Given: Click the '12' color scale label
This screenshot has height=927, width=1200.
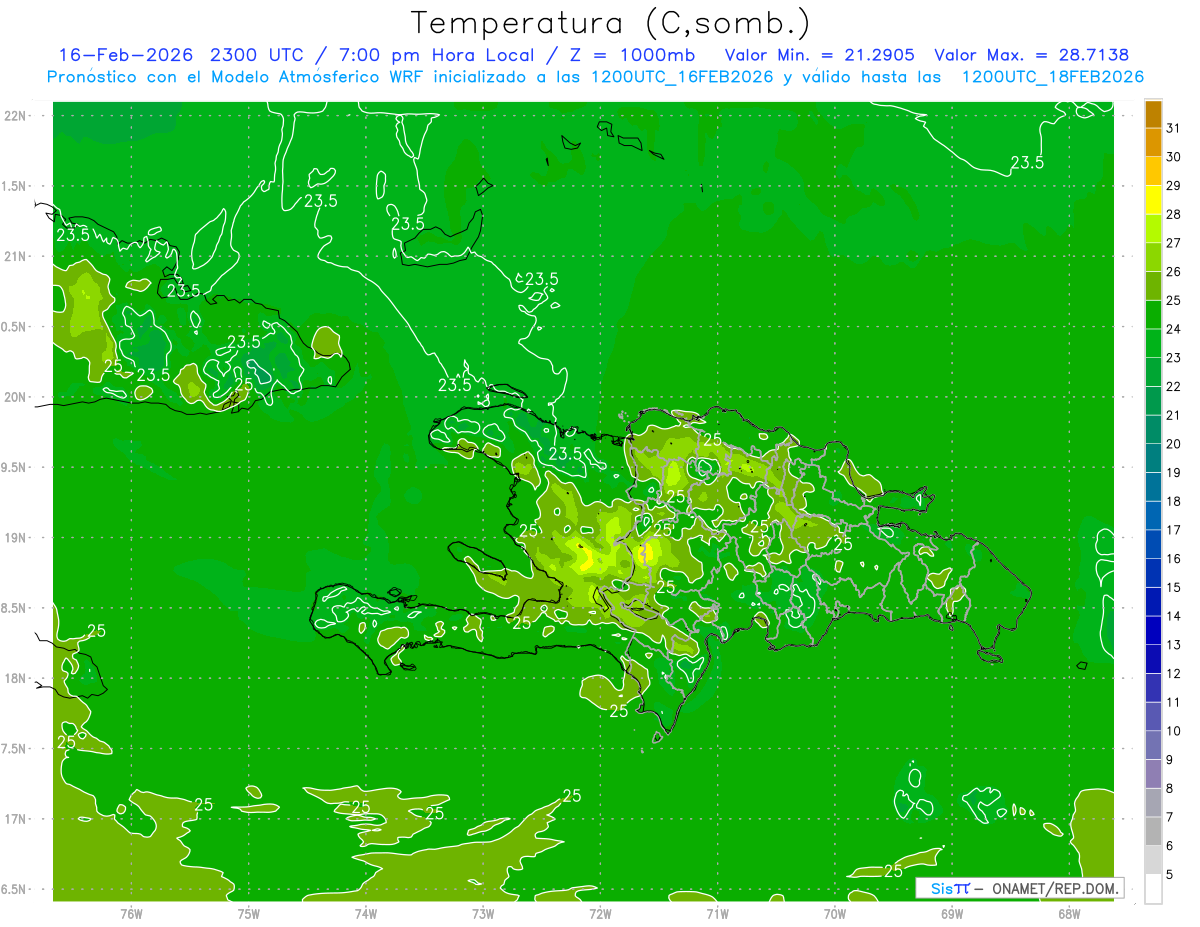Looking at the screenshot, I should (1173, 674).
